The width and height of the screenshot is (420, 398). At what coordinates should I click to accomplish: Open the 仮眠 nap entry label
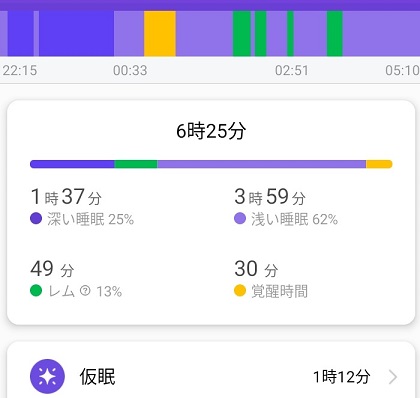(x=97, y=377)
